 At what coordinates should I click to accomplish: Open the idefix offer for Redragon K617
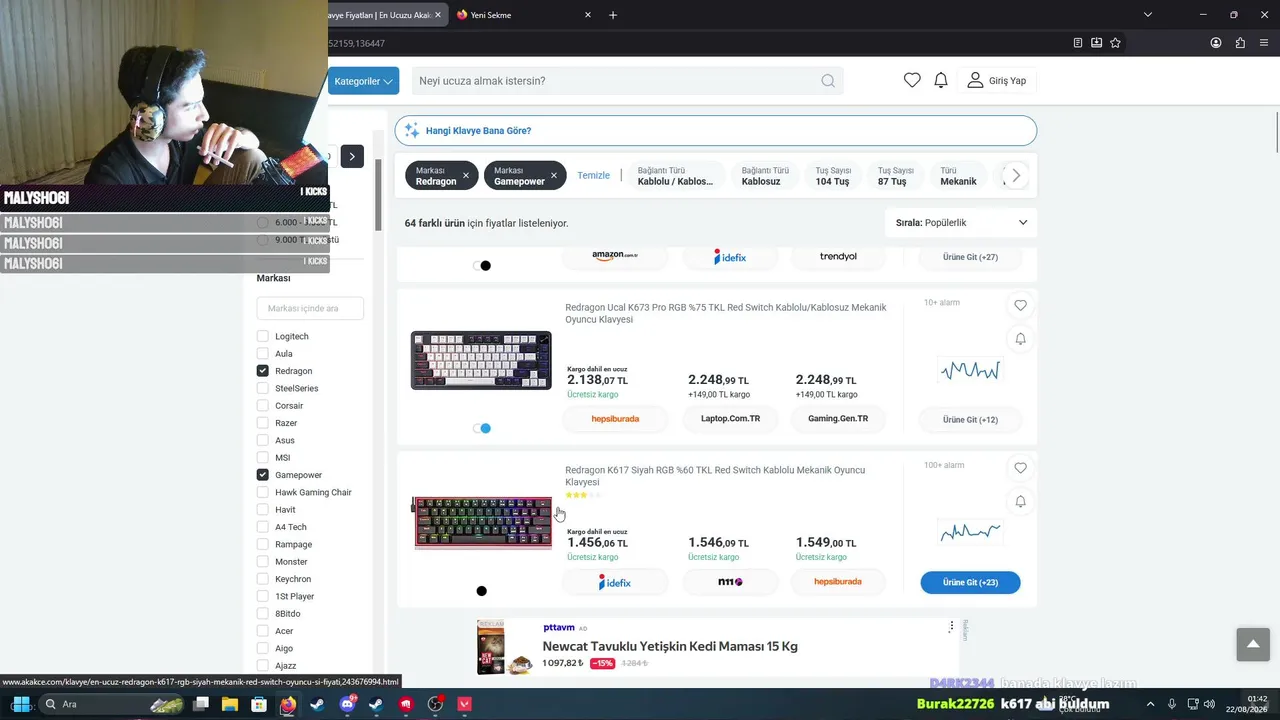[x=615, y=582]
